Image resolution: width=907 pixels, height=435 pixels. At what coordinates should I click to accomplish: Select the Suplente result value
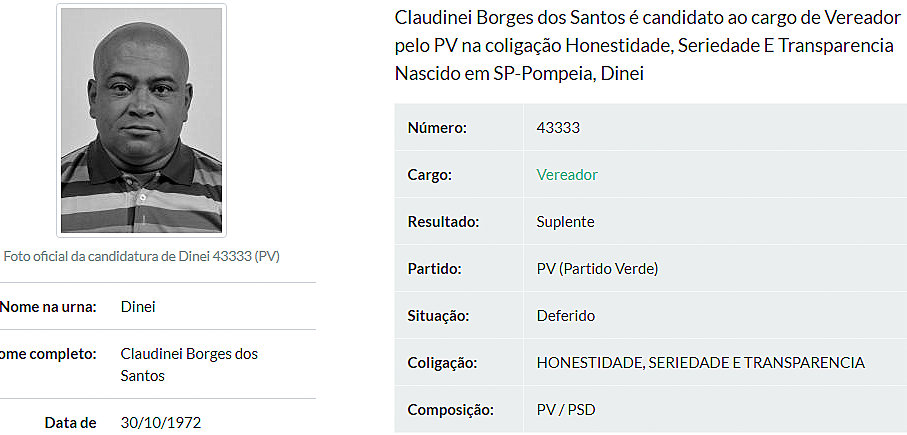tap(565, 222)
